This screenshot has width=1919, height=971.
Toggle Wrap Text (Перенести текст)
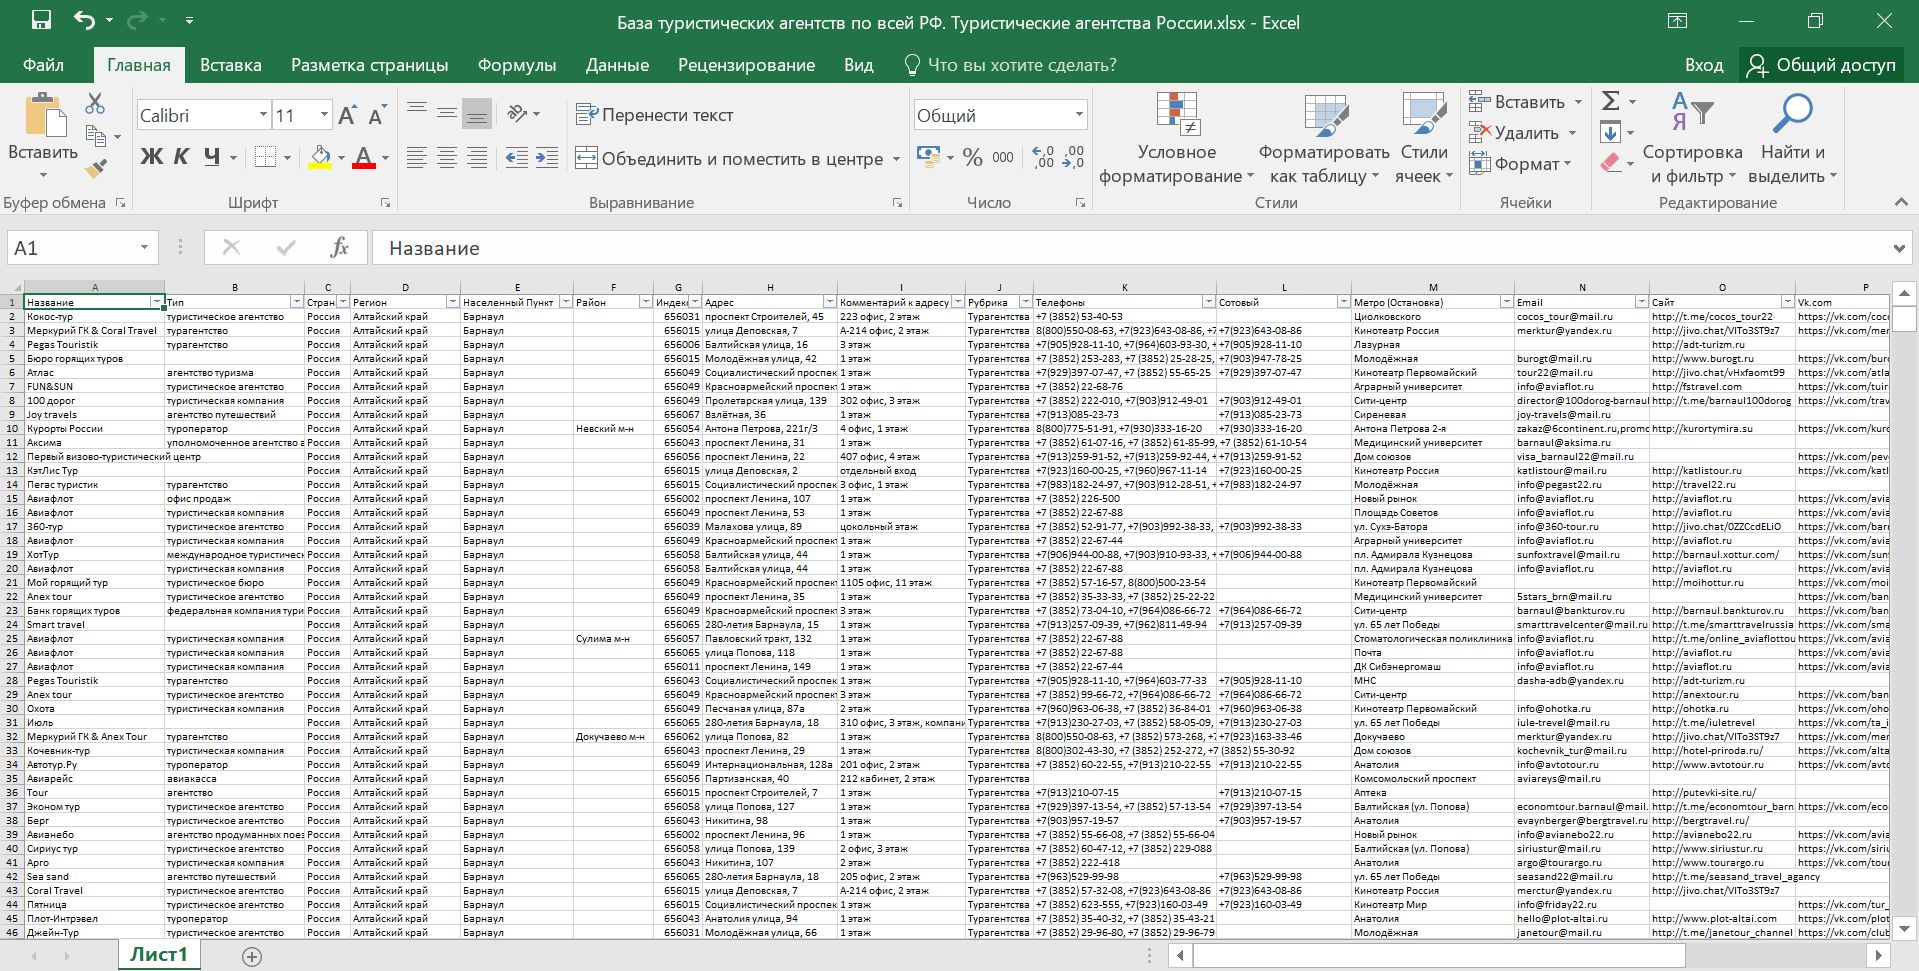[x=655, y=115]
